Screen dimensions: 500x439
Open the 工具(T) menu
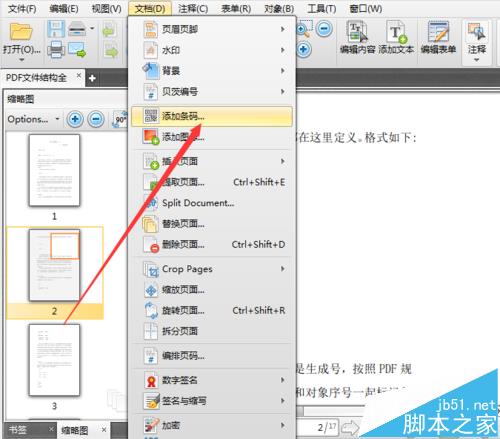pyautogui.click(x=322, y=9)
